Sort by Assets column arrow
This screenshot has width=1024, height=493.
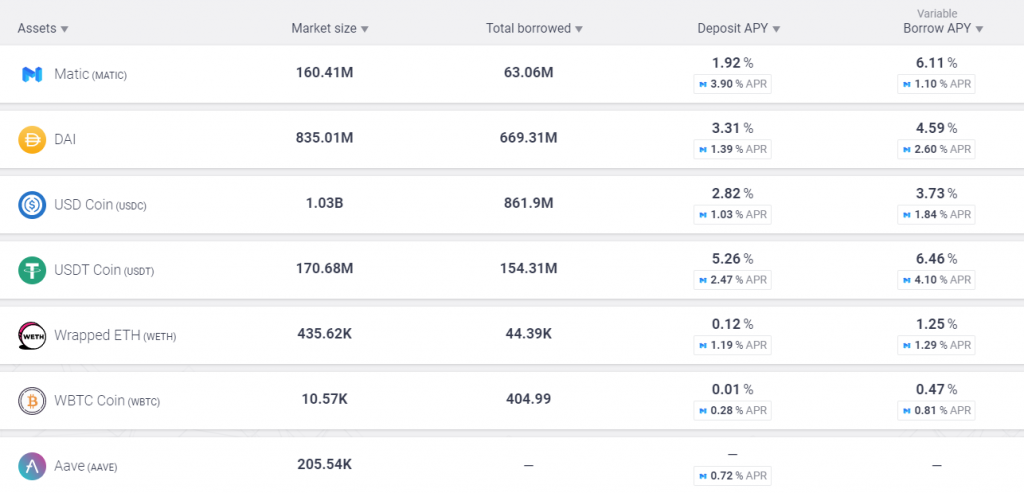[x=64, y=29]
